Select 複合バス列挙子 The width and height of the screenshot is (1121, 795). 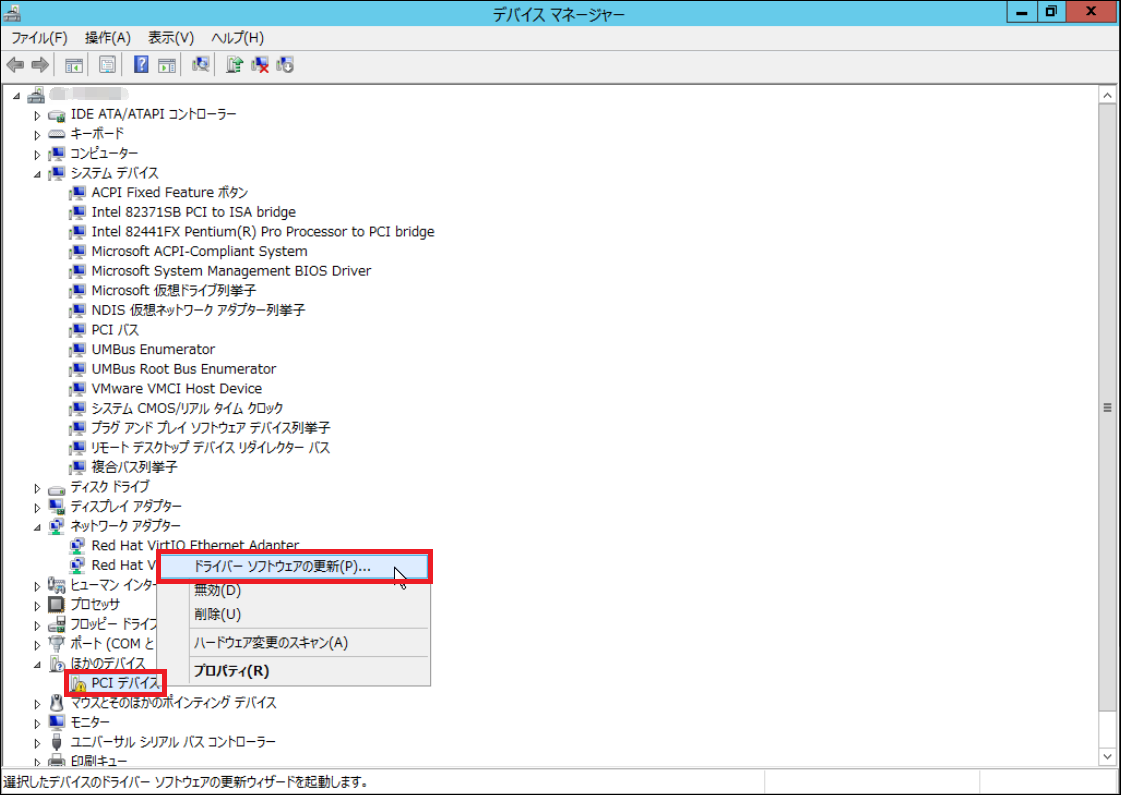point(134,467)
